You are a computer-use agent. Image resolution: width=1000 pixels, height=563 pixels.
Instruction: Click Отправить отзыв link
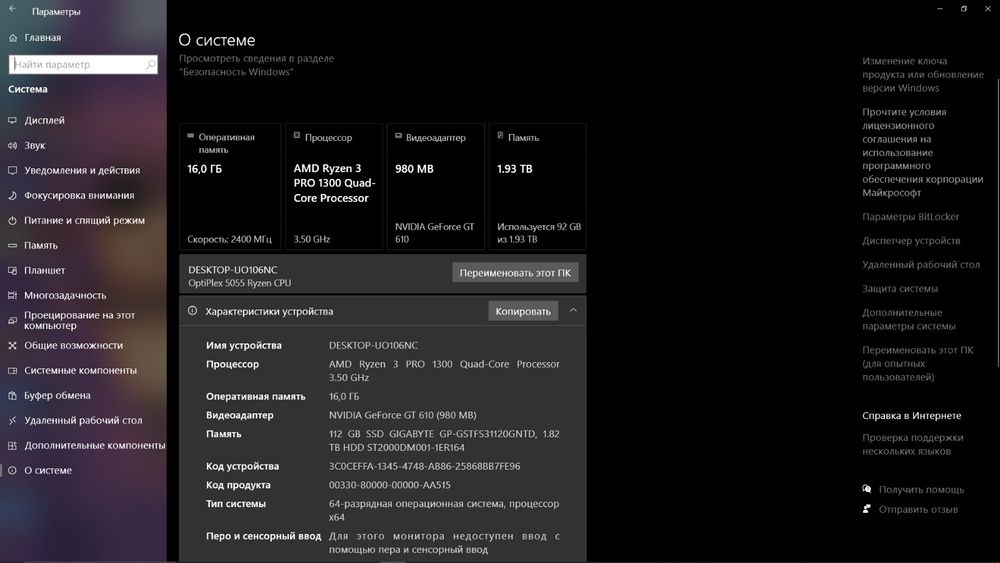point(918,509)
